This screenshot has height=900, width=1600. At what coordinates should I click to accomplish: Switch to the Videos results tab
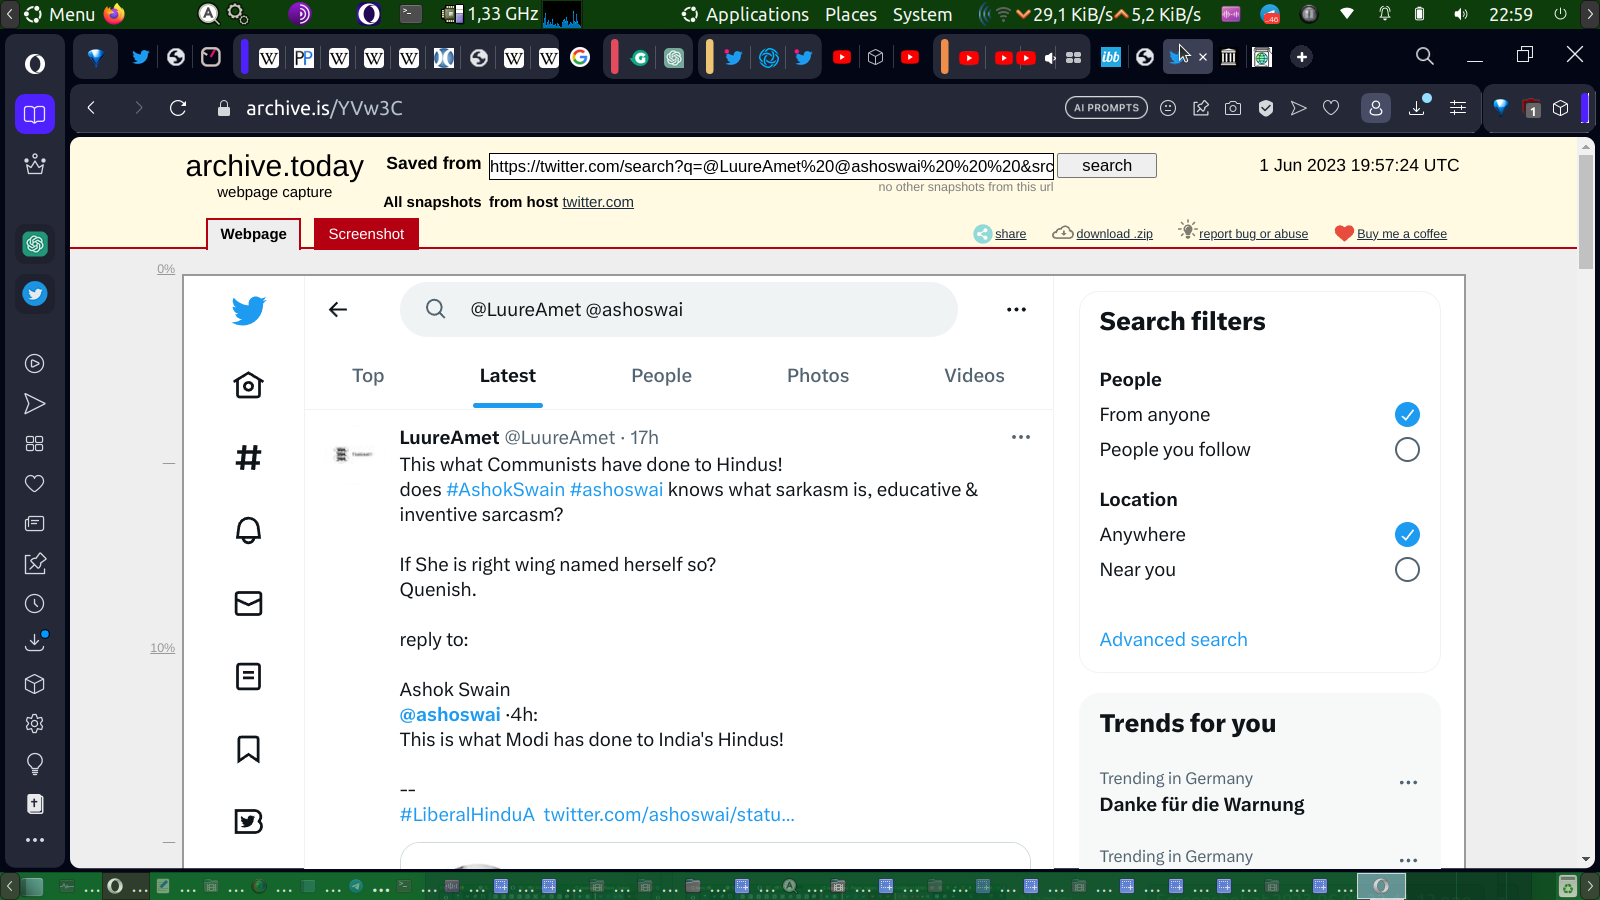974,376
